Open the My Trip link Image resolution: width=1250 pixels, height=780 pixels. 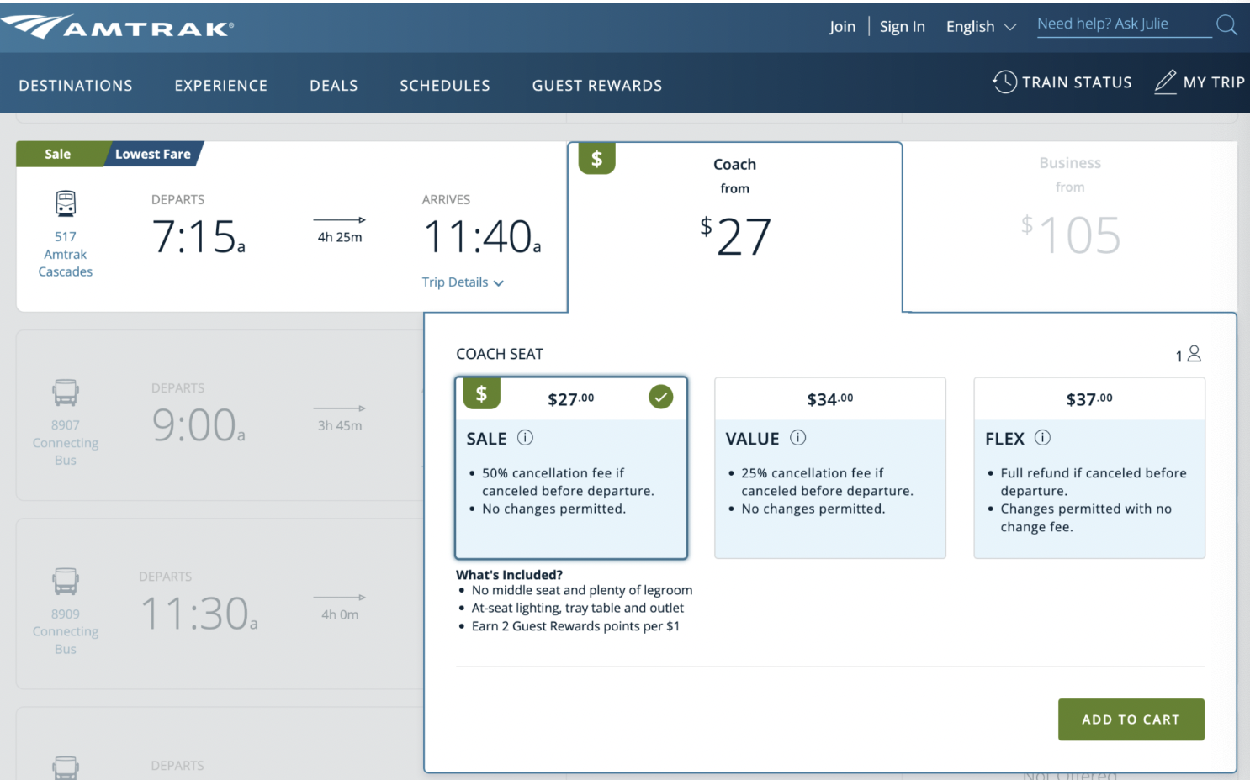[x=1200, y=82]
